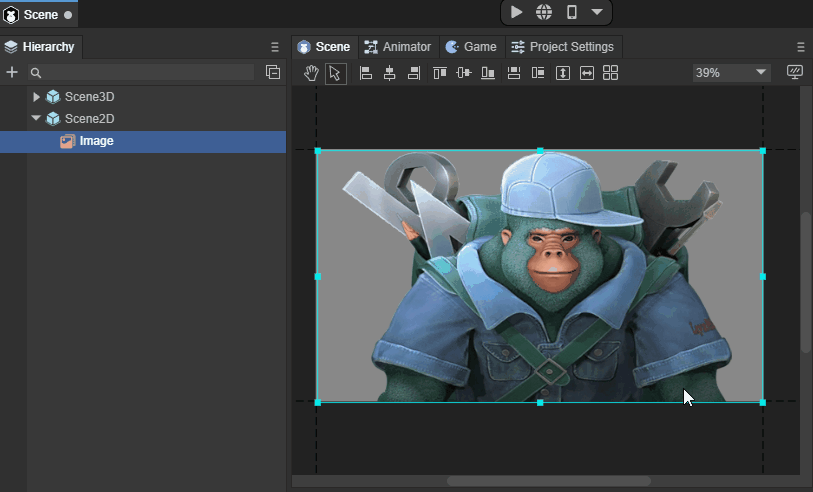Screen dimensions: 813x492
Task: Align objects to bottom edge
Action: pos(488,73)
